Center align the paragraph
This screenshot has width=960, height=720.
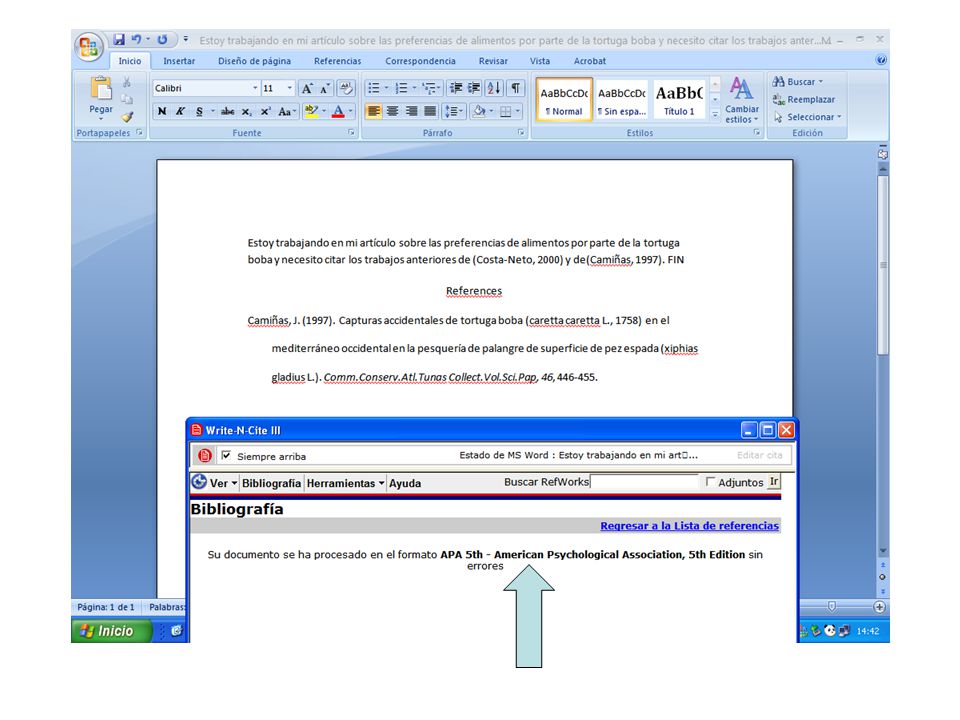click(x=393, y=111)
